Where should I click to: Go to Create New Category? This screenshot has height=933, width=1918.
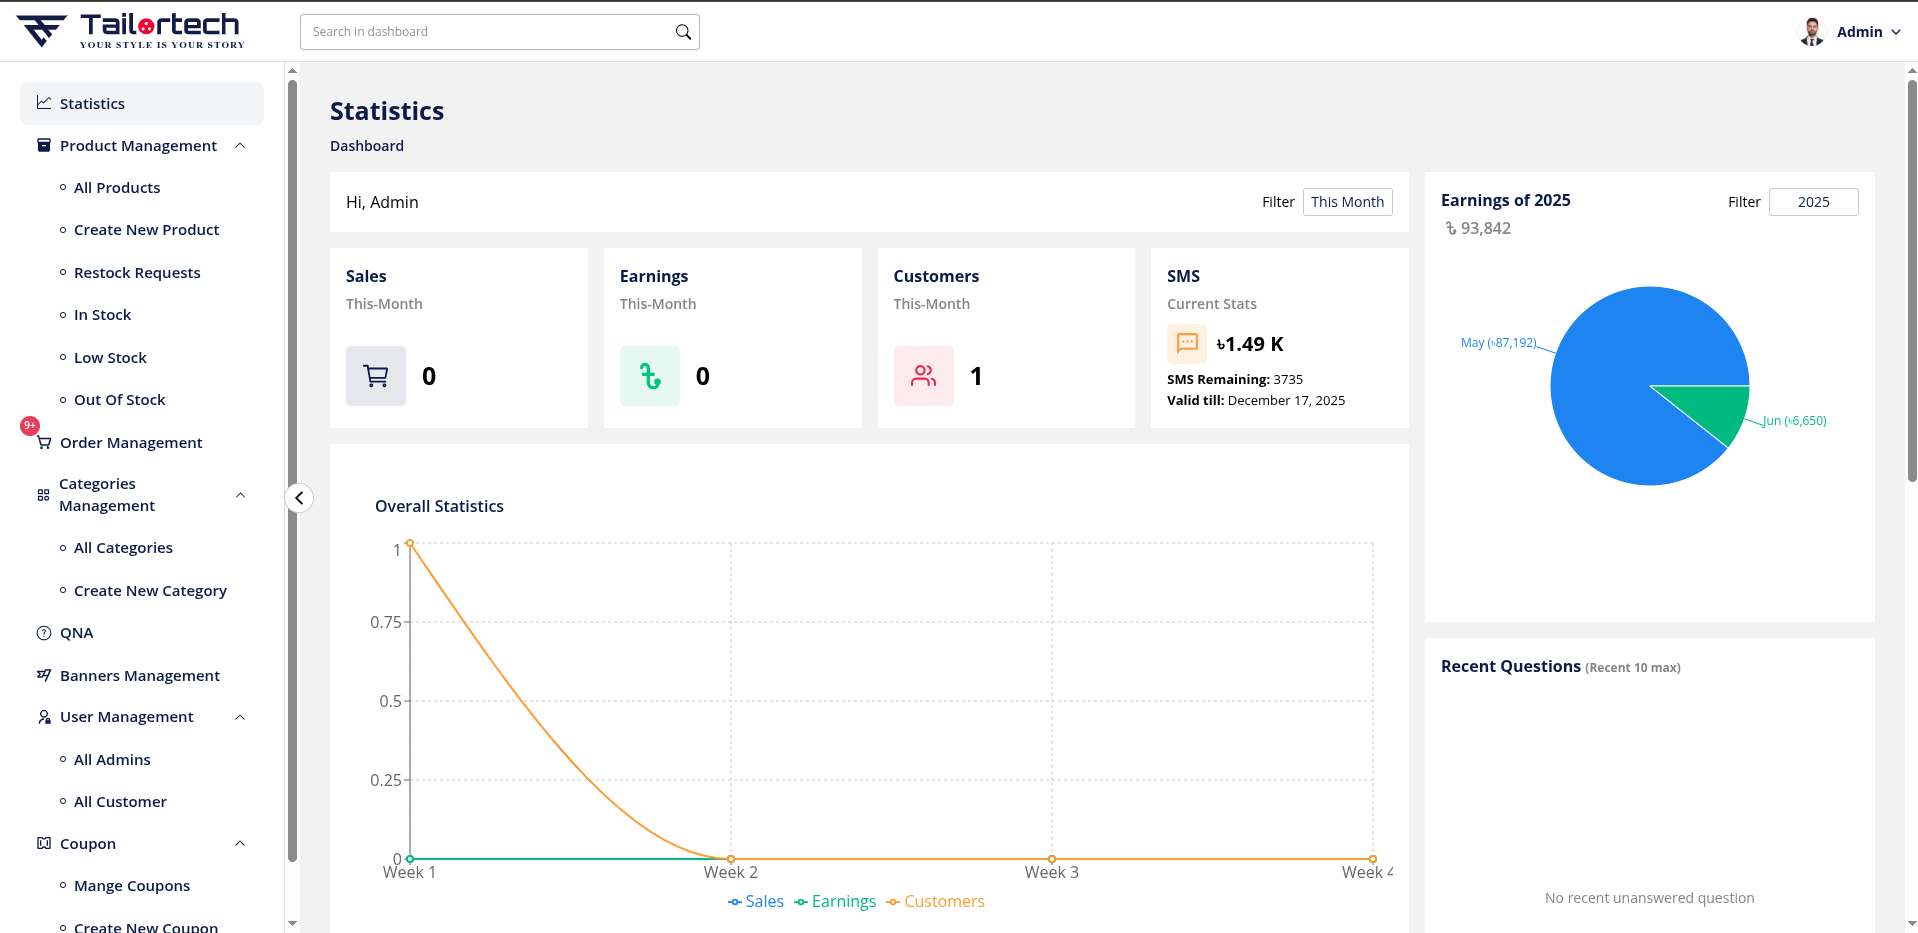150,591
